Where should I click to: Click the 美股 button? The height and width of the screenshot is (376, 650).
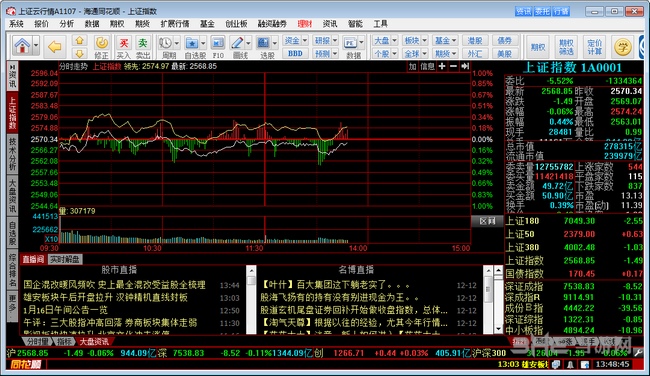[504, 53]
